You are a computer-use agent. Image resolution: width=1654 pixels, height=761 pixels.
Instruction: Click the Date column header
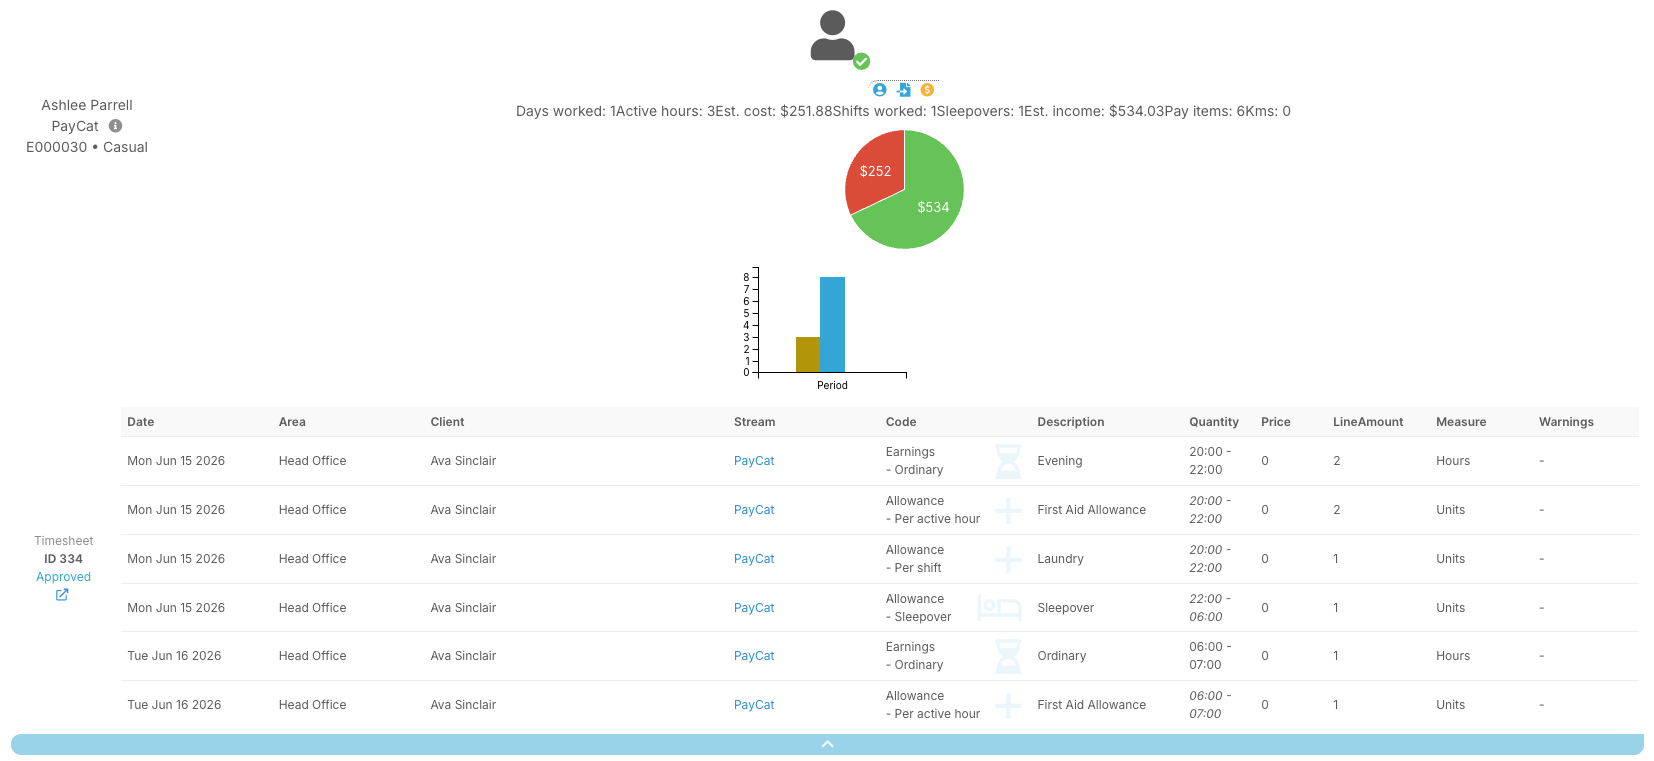click(141, 422)
